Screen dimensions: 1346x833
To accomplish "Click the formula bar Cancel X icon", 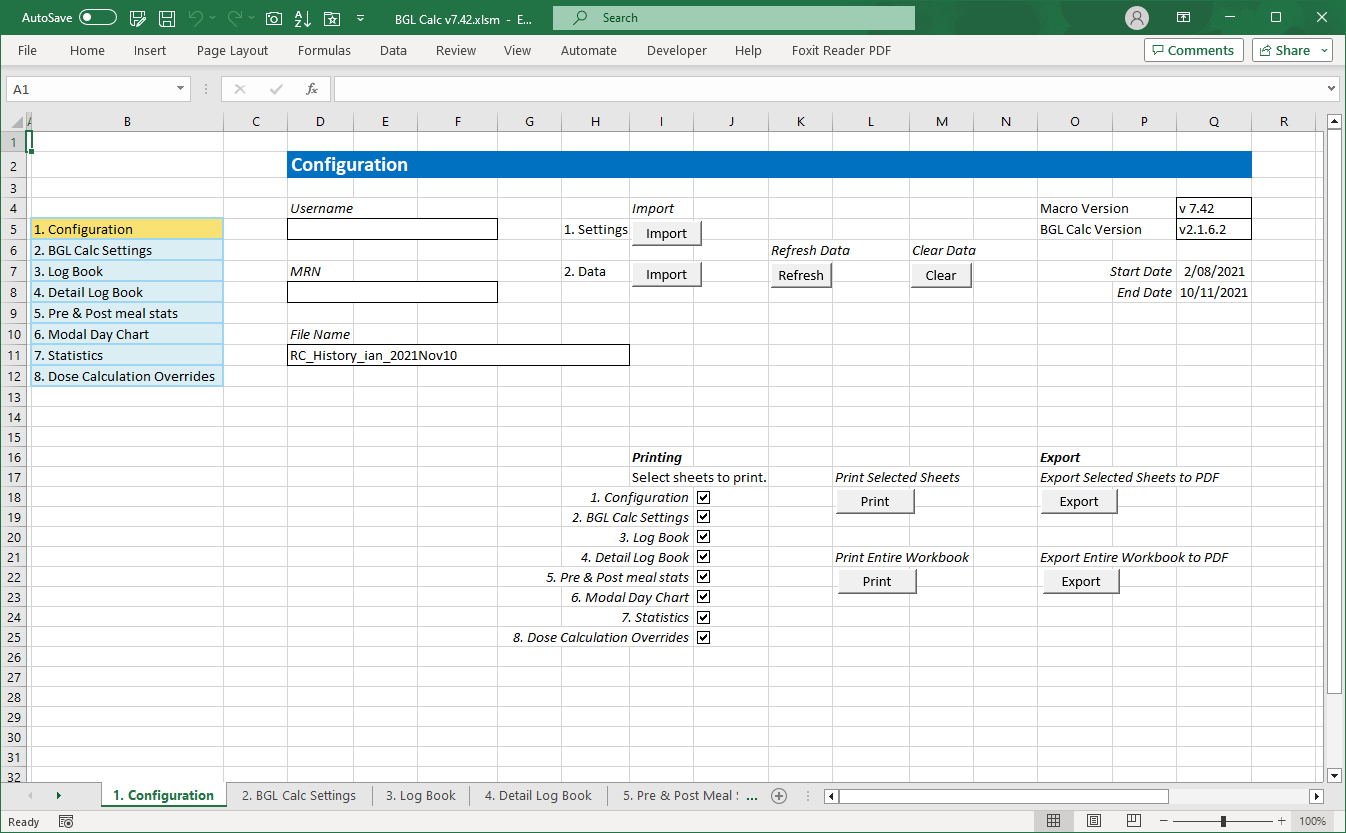I will 239,89.
